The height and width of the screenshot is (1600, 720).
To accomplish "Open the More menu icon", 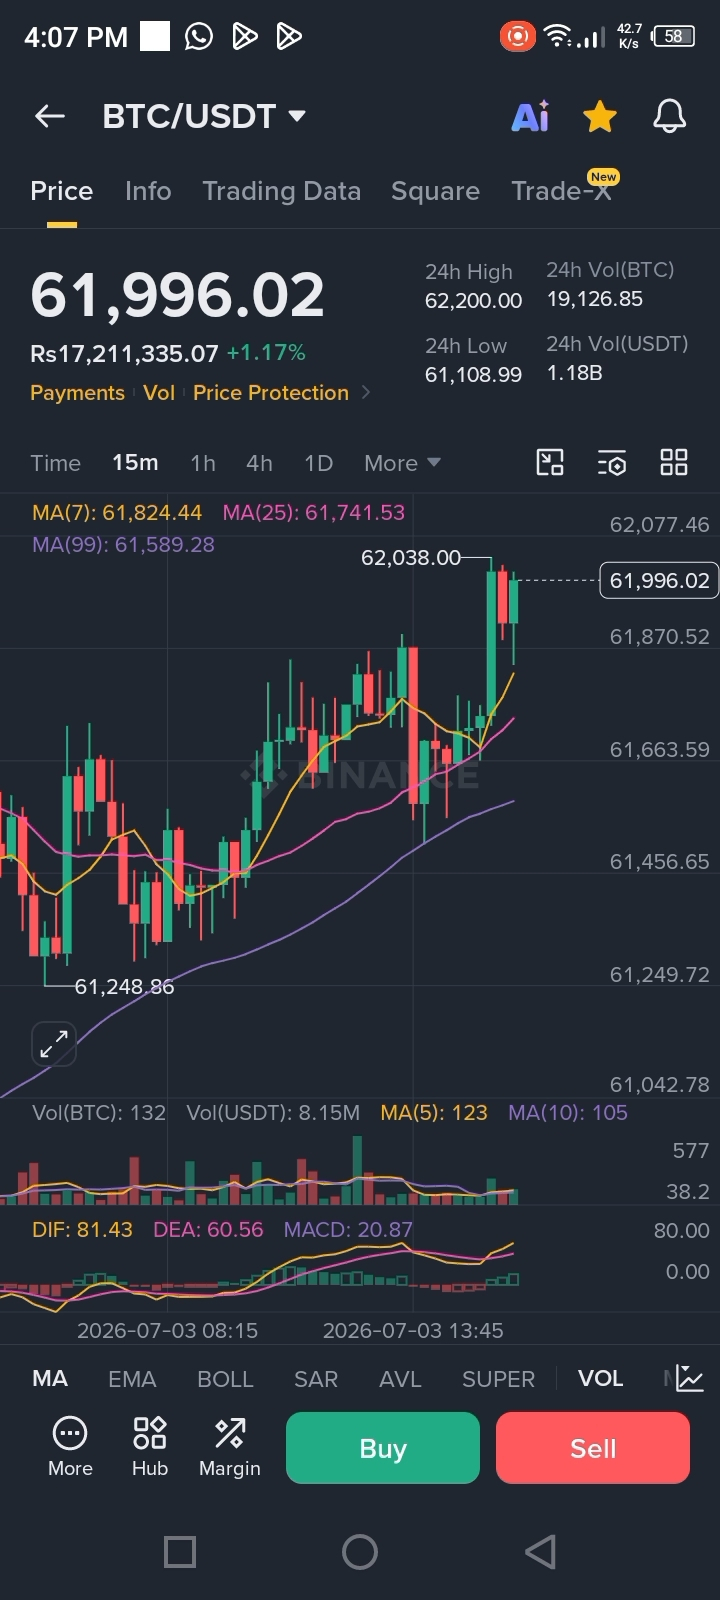I will 70,1447.
